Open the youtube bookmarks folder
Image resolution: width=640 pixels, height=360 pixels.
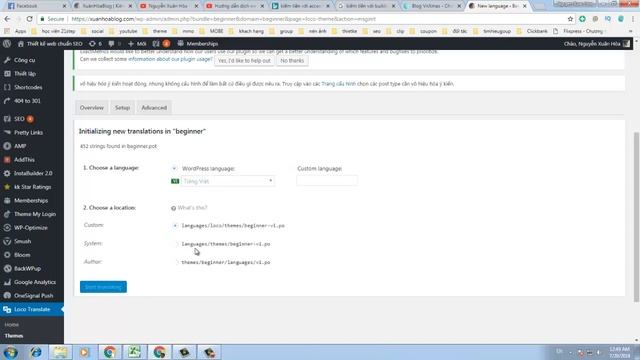(124, 31)
